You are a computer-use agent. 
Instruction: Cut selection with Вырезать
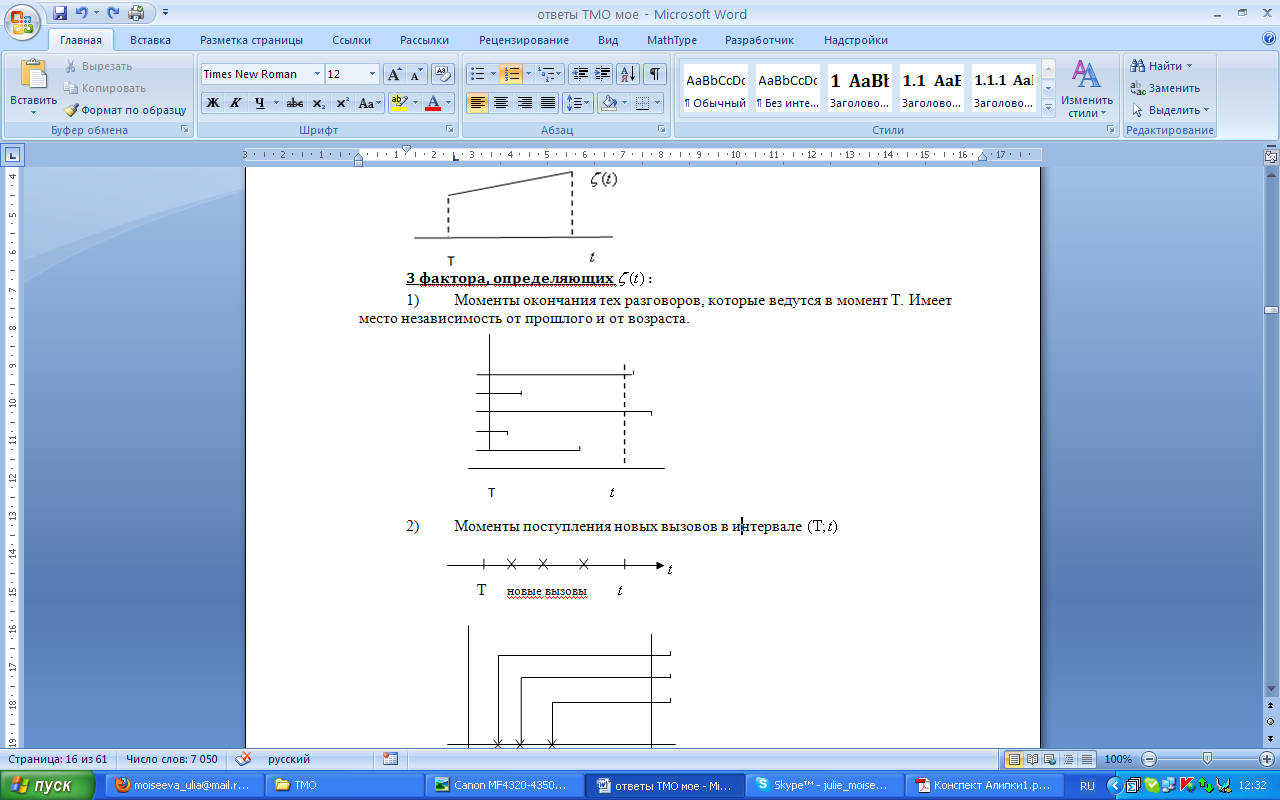(98, 66)
